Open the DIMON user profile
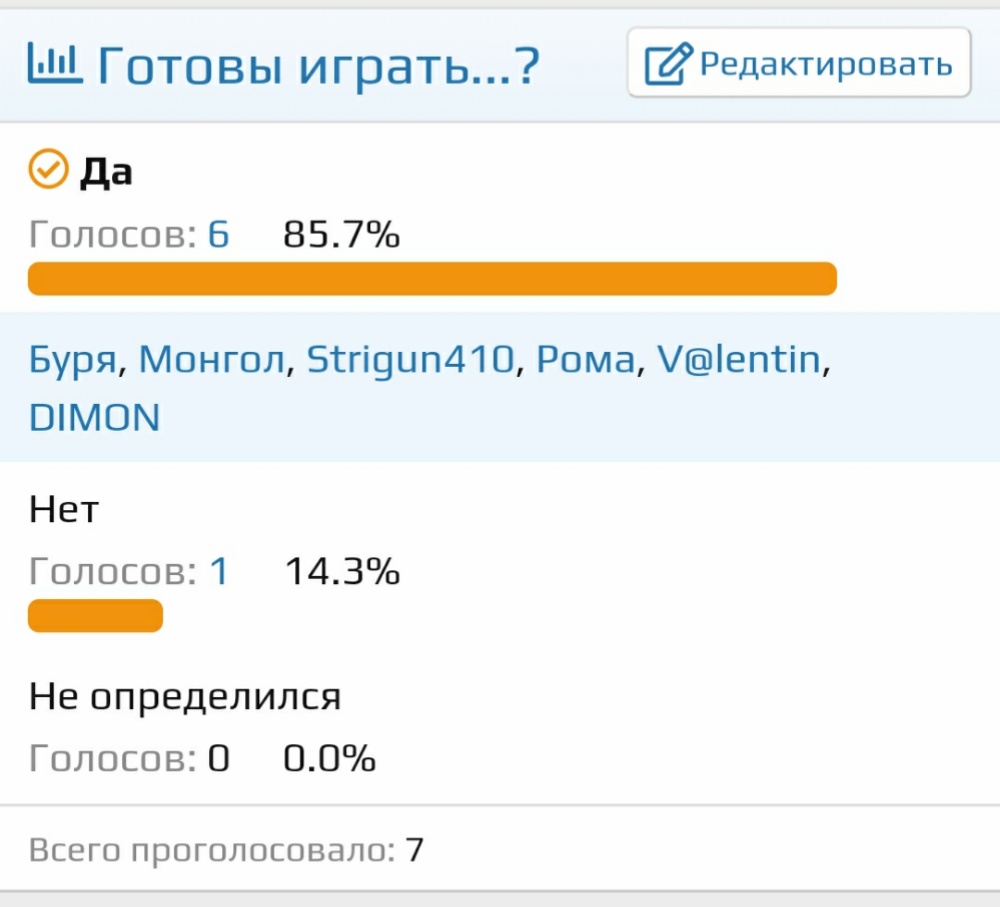The width and height of the screenshot is (1000, 907). click(95, 417)
